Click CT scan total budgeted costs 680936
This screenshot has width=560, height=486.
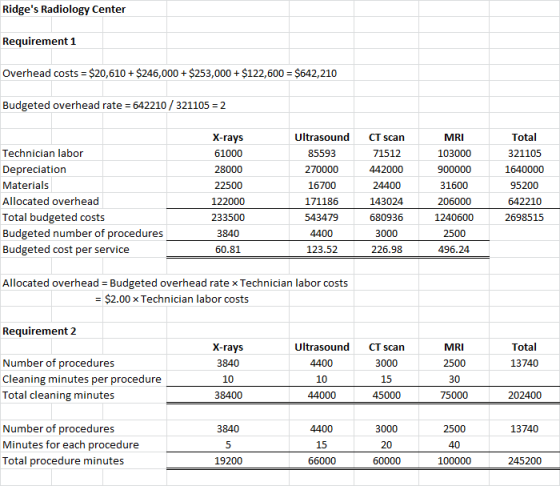pos(386,218)
